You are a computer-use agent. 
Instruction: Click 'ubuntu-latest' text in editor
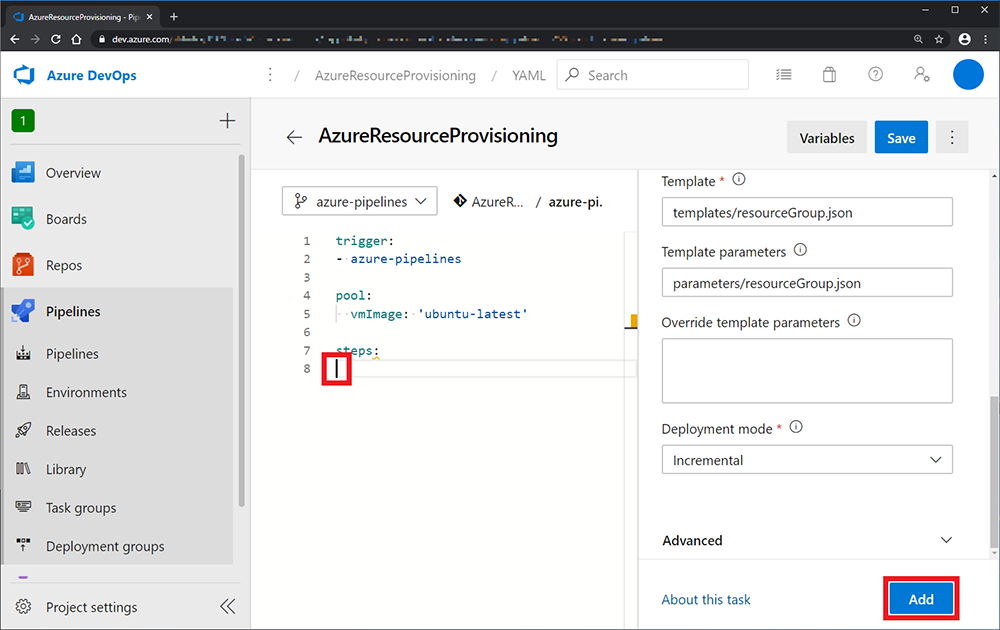[x=473, y=314]
